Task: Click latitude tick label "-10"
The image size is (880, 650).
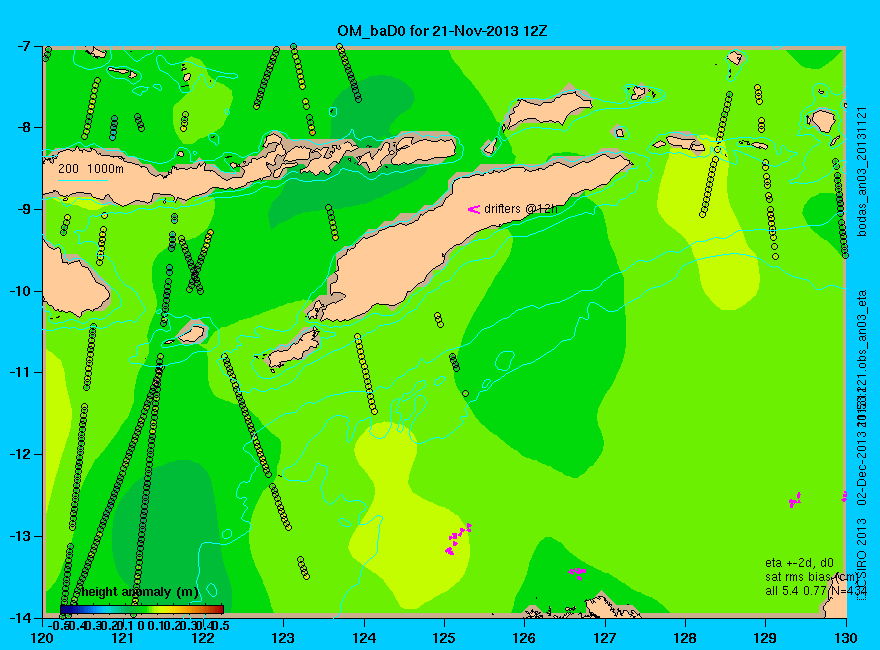Action: (x=20, y=291)
